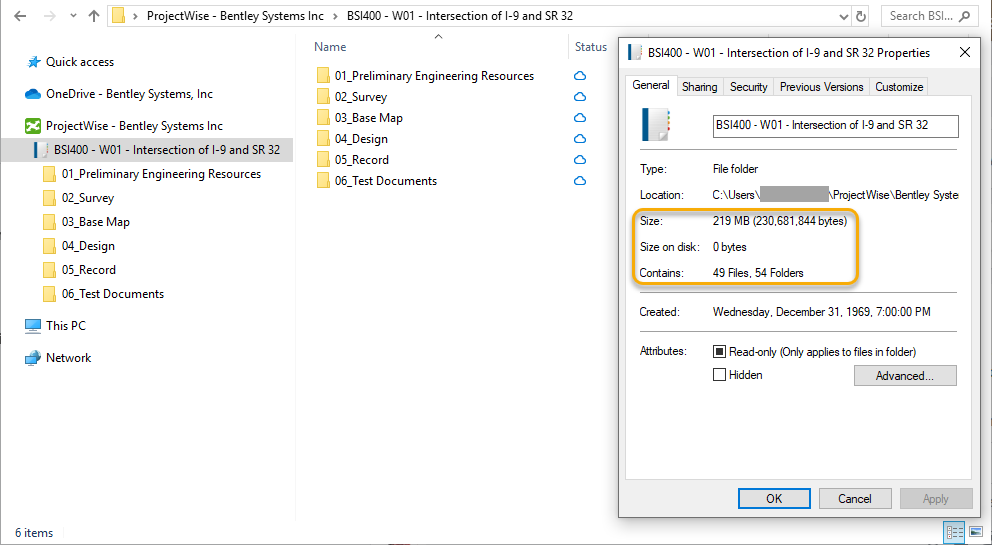Switch to the Security tab
The width and height of the screenshot is (992, 545).
click(748, 87)
